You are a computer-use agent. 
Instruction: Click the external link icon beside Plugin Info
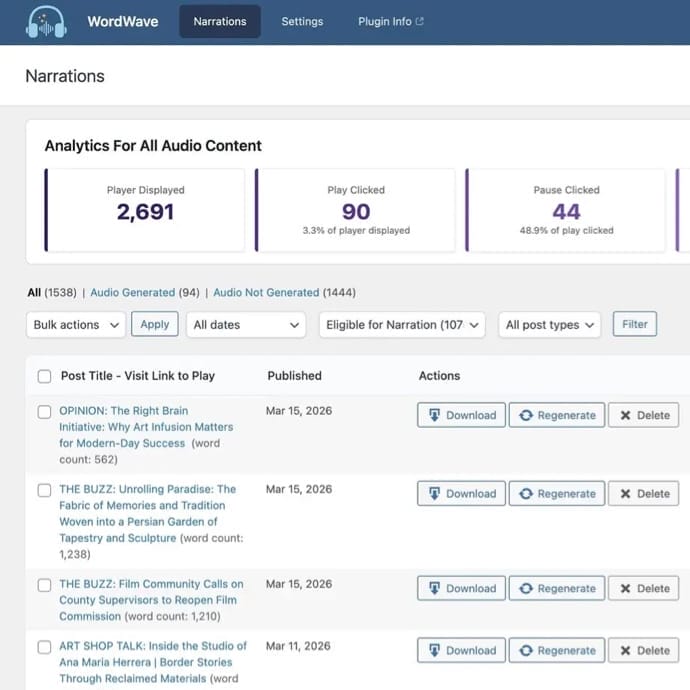tap(420, 22)
